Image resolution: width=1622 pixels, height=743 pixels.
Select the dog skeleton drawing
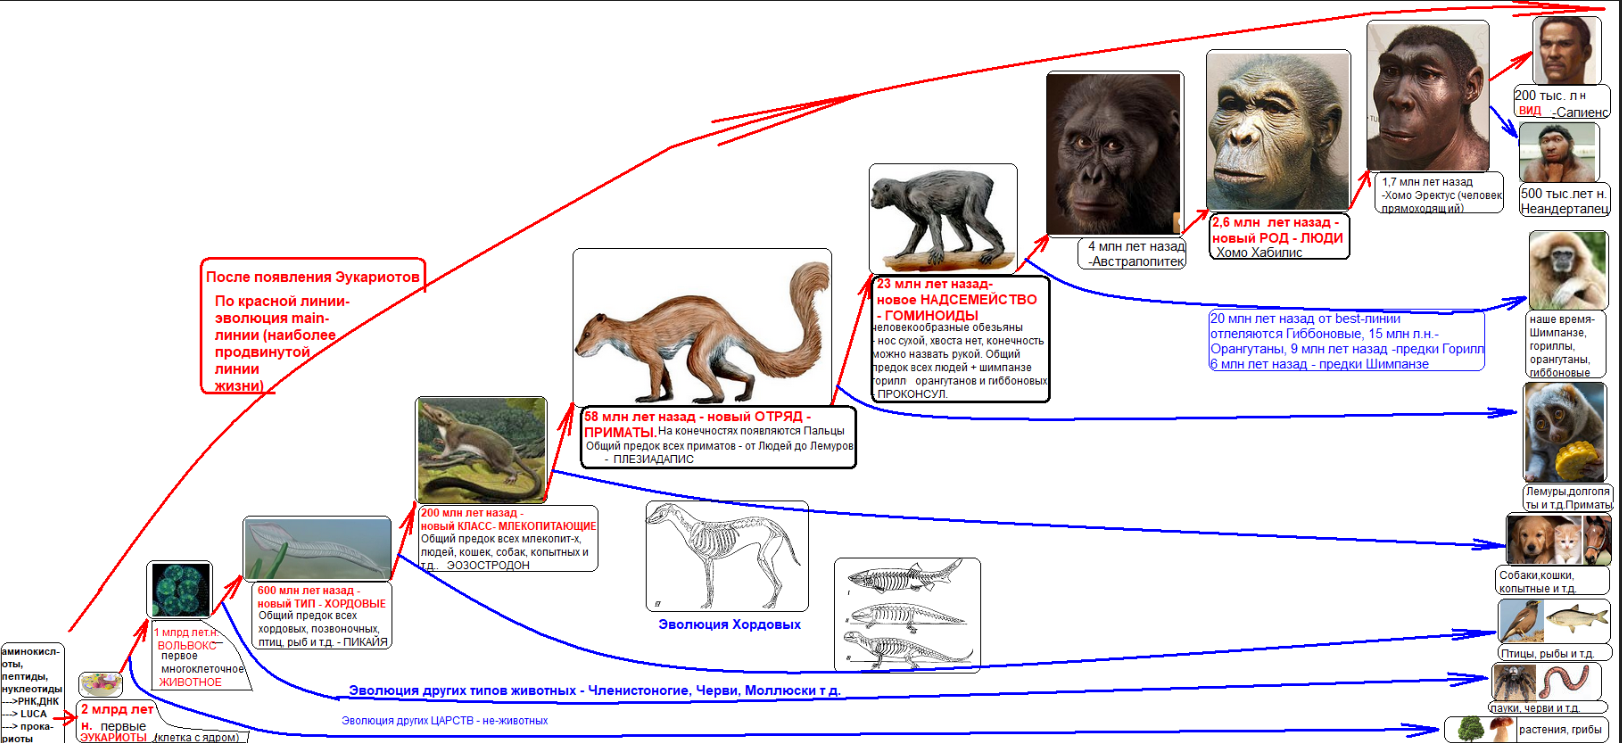[x=726, y=555]
